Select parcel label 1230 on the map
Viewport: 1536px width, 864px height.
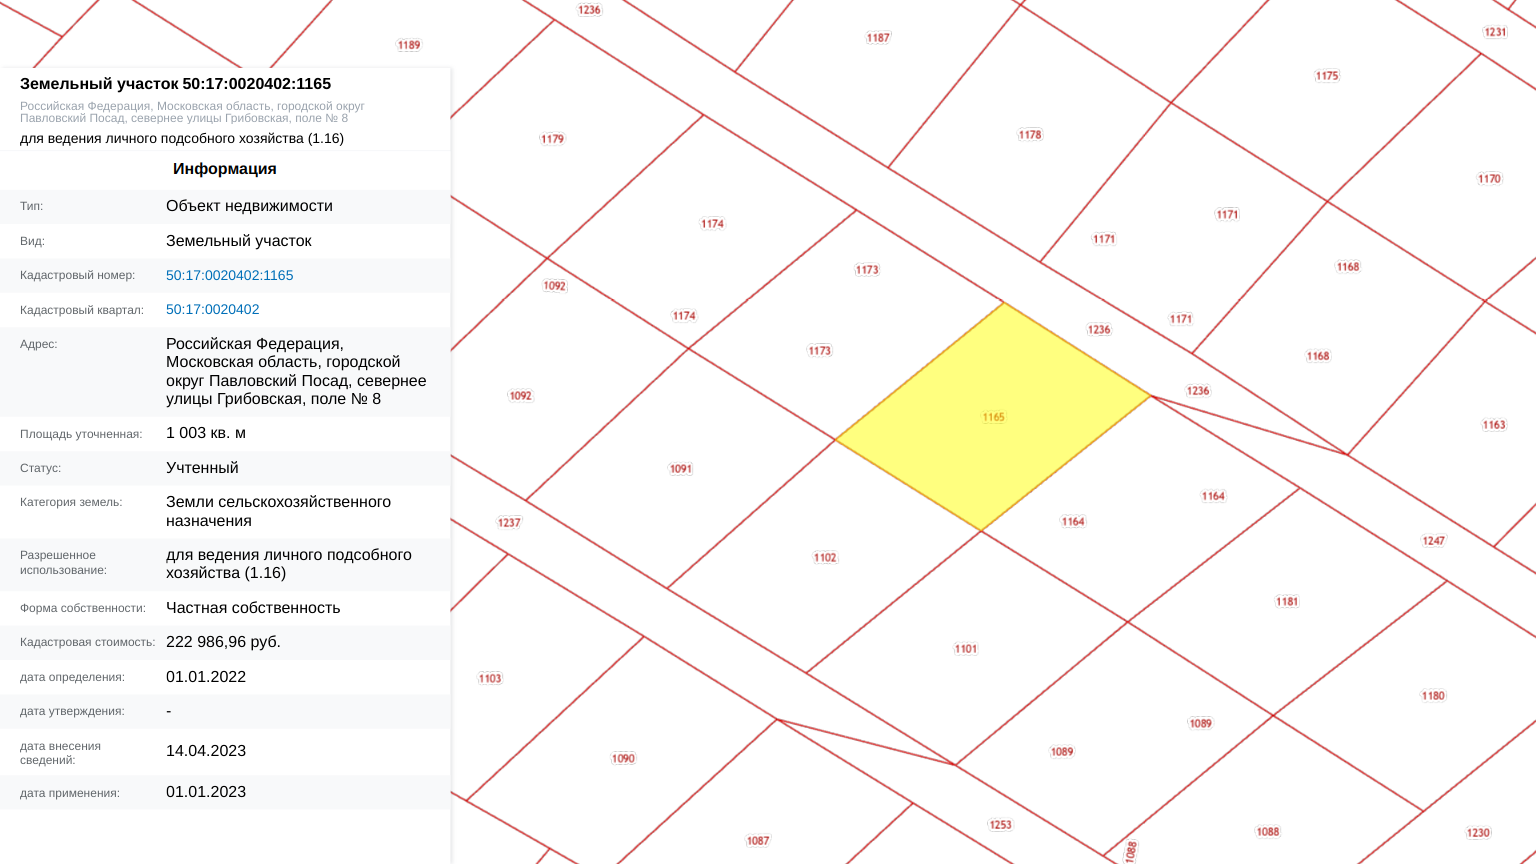1478,833
